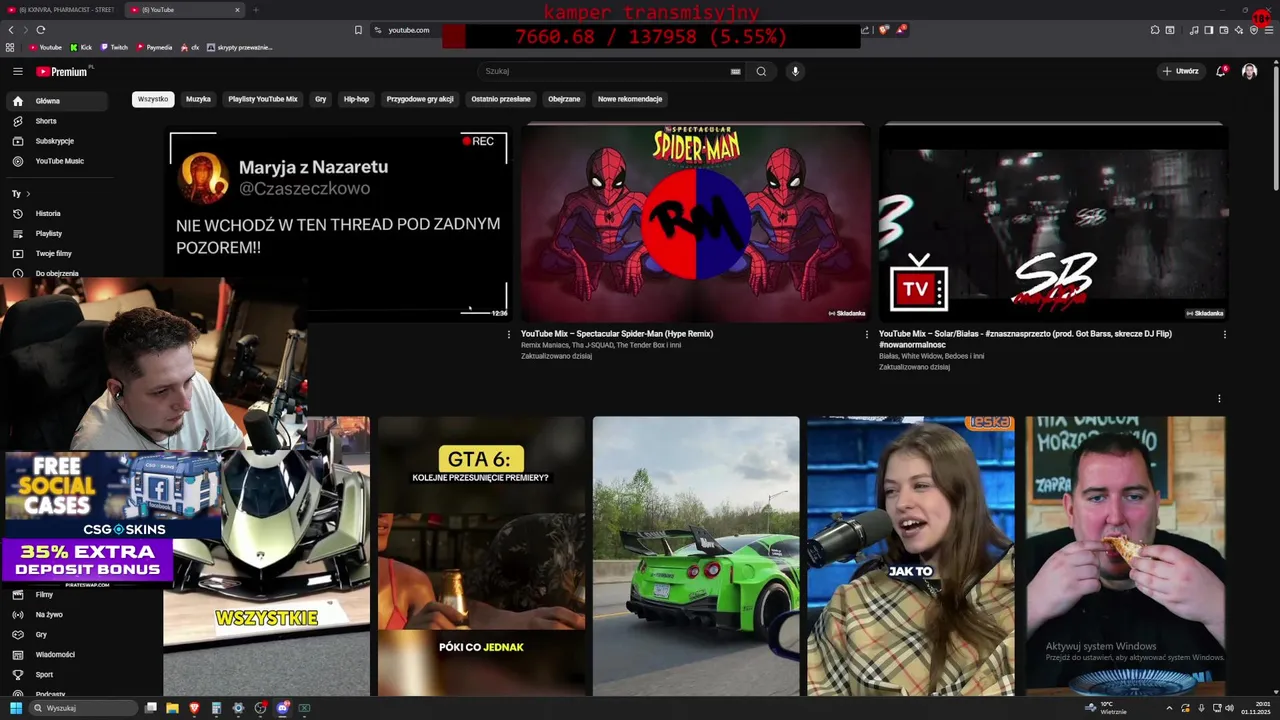Open the Paymedia bookmark
1280x720 pixels.
tap(154, 47)
